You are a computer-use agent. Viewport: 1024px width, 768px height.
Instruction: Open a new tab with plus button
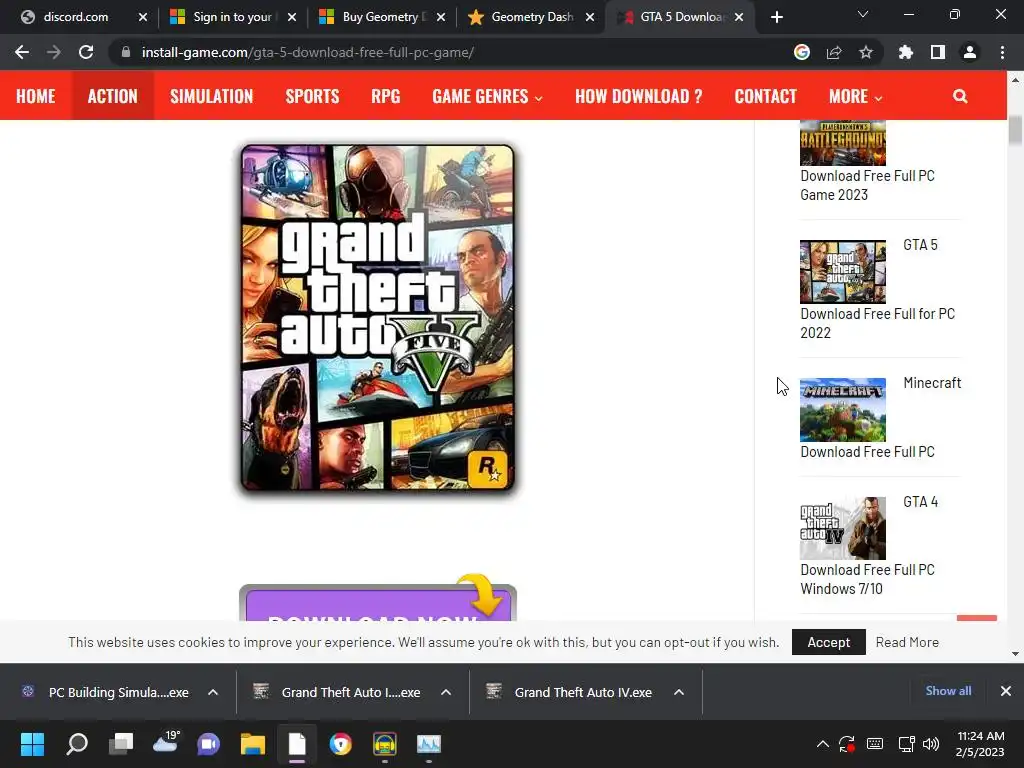[x=776, y=17]
